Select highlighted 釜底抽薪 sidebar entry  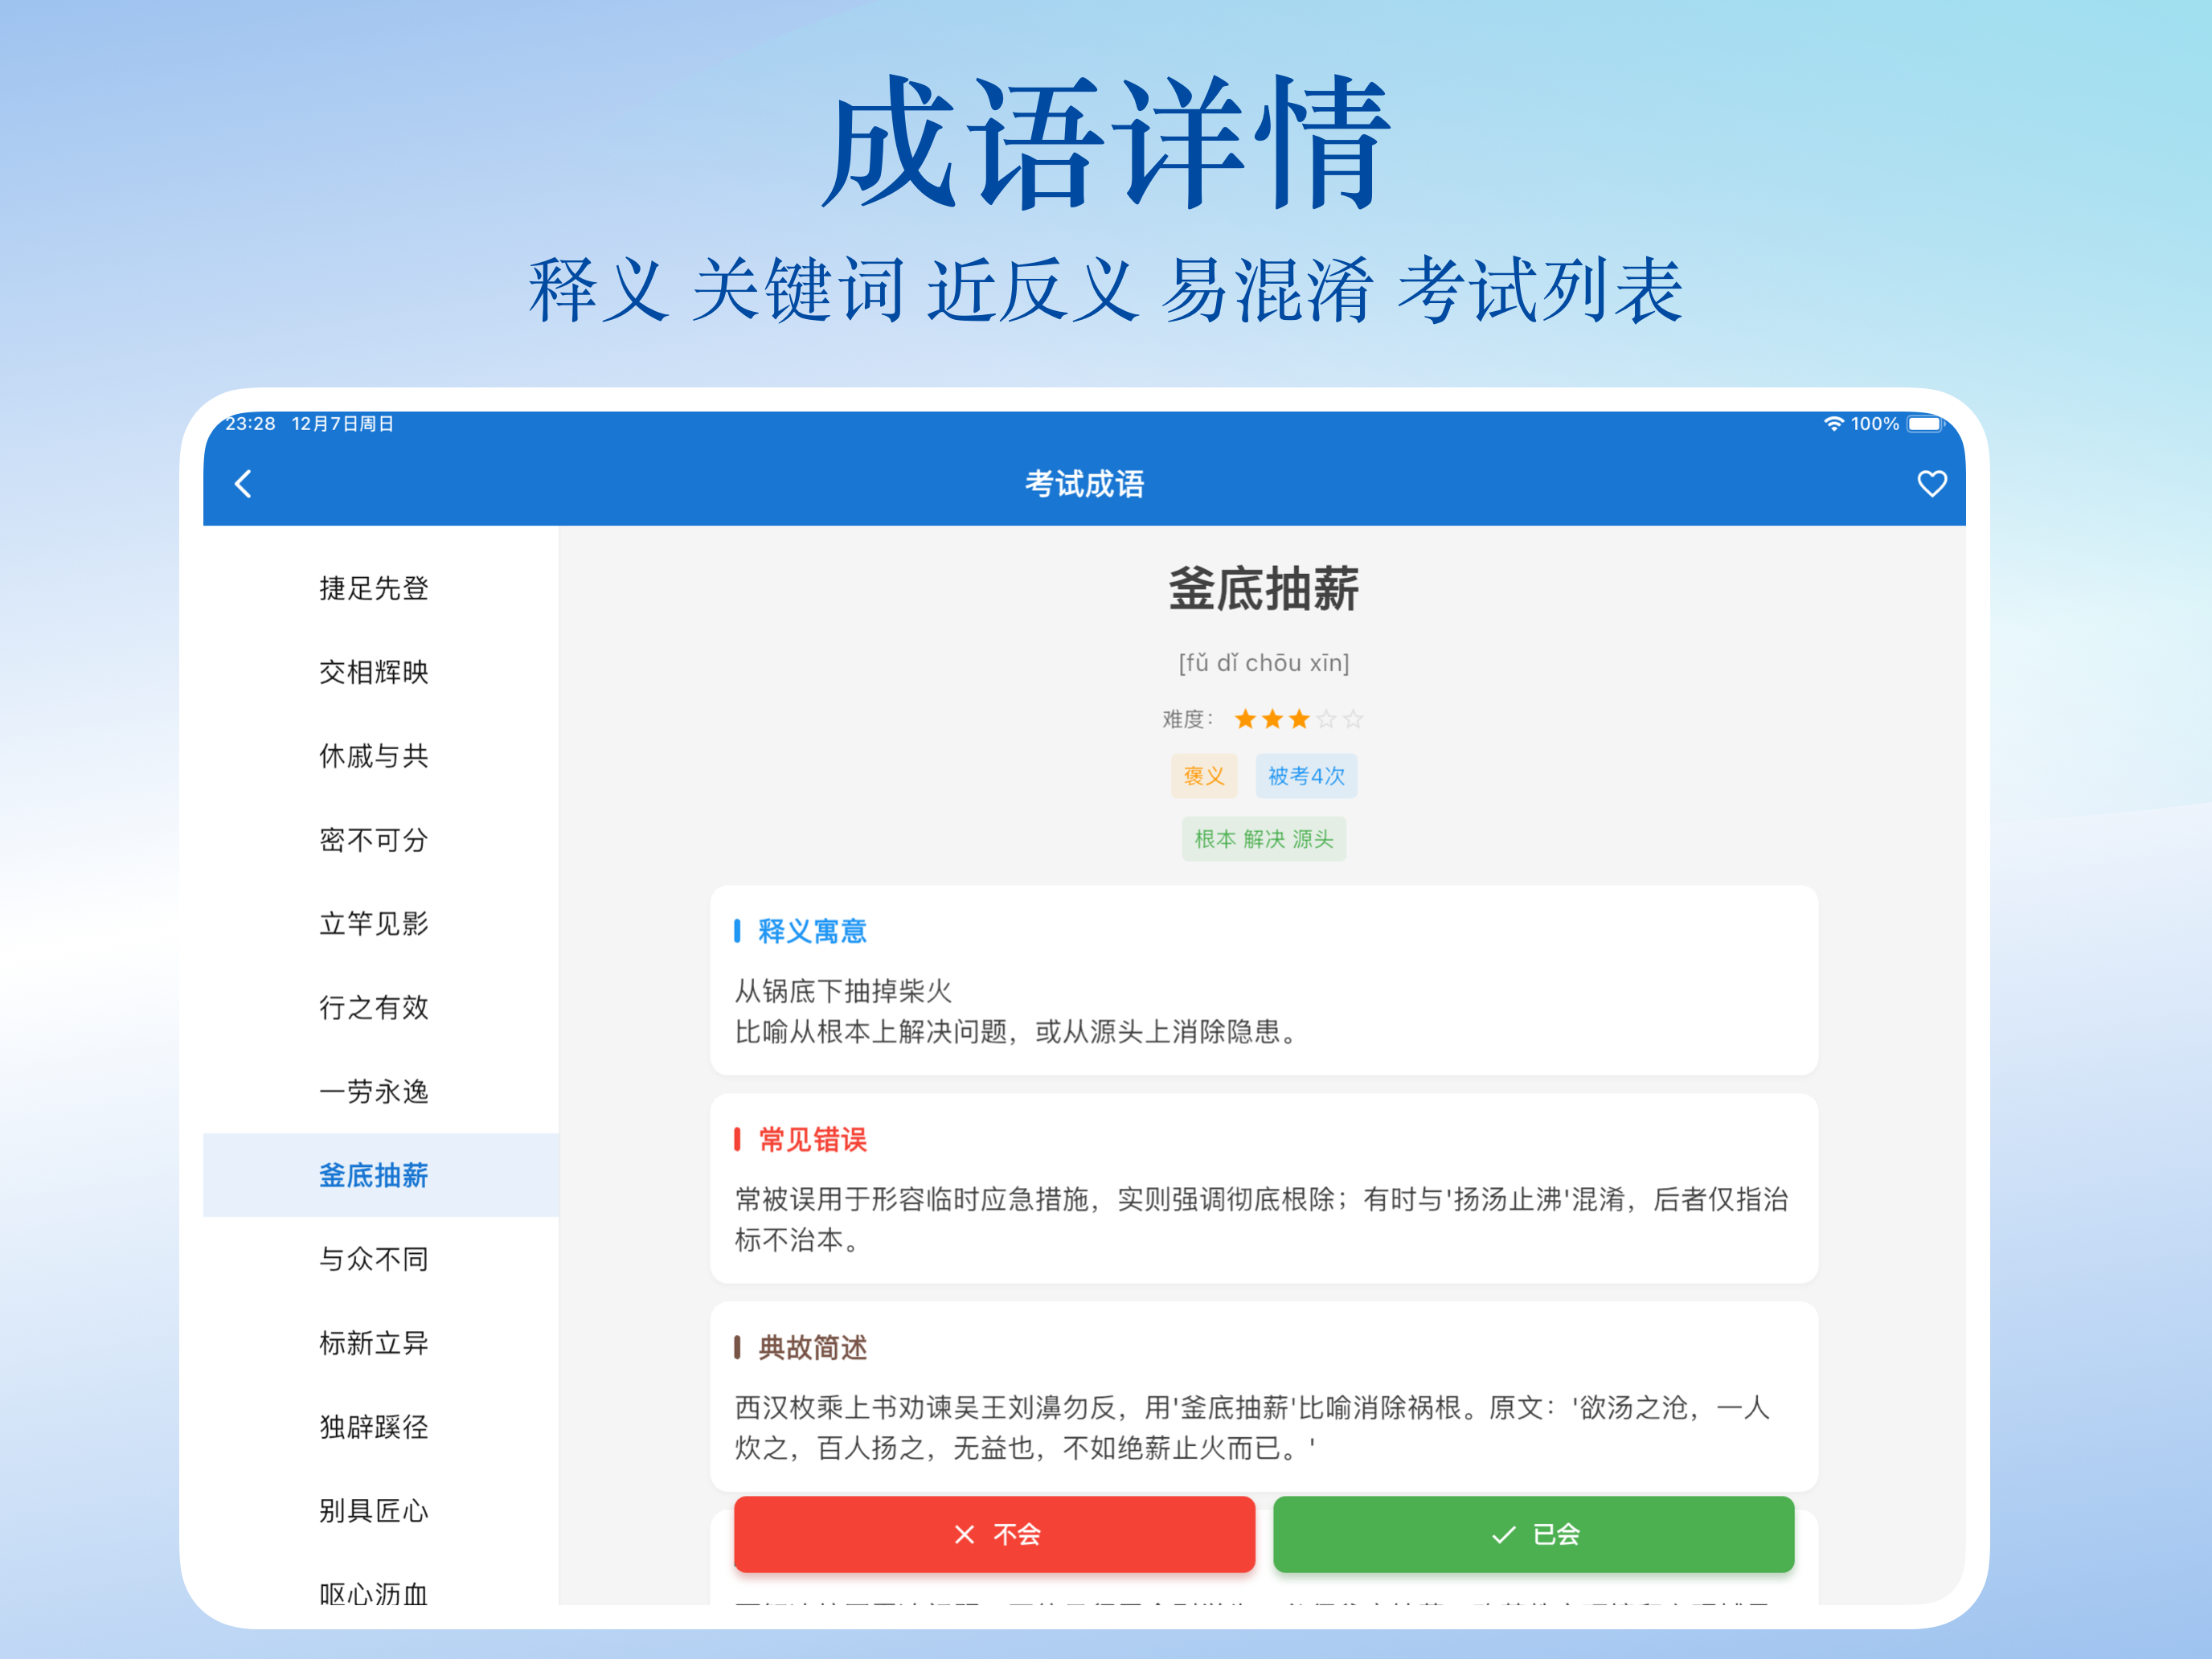pyautogui.click(x=380, y=1175)
